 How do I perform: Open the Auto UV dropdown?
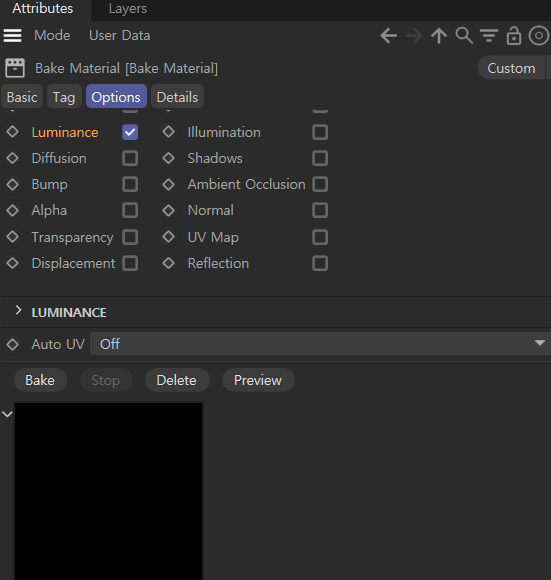tap(321, 344)
